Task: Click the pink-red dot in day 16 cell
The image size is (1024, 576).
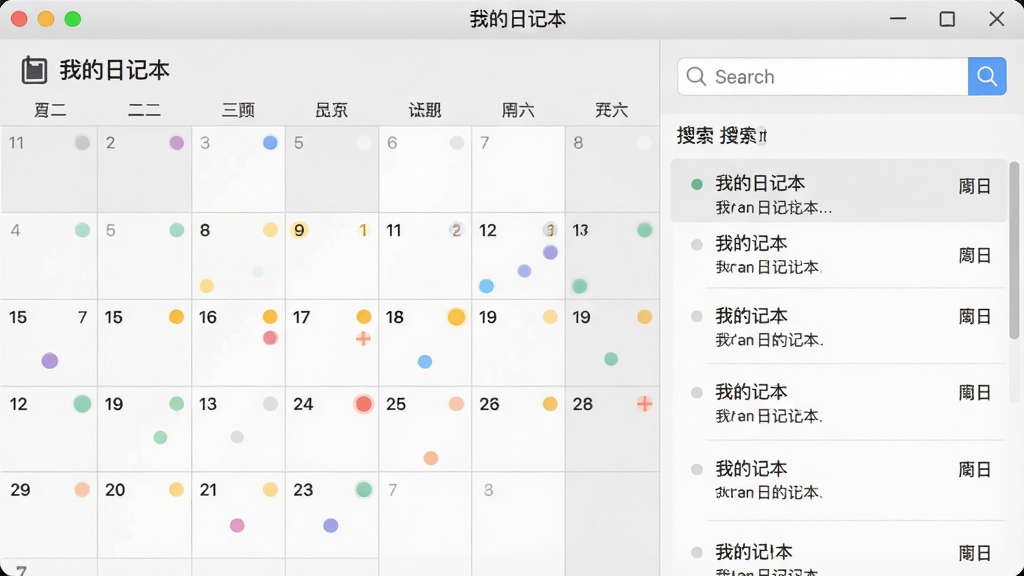Action: click(x=270, y=338)
